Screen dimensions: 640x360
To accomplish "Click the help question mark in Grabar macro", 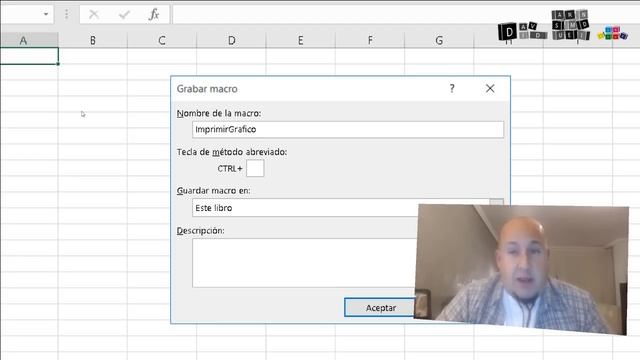I will pos(452,88).
